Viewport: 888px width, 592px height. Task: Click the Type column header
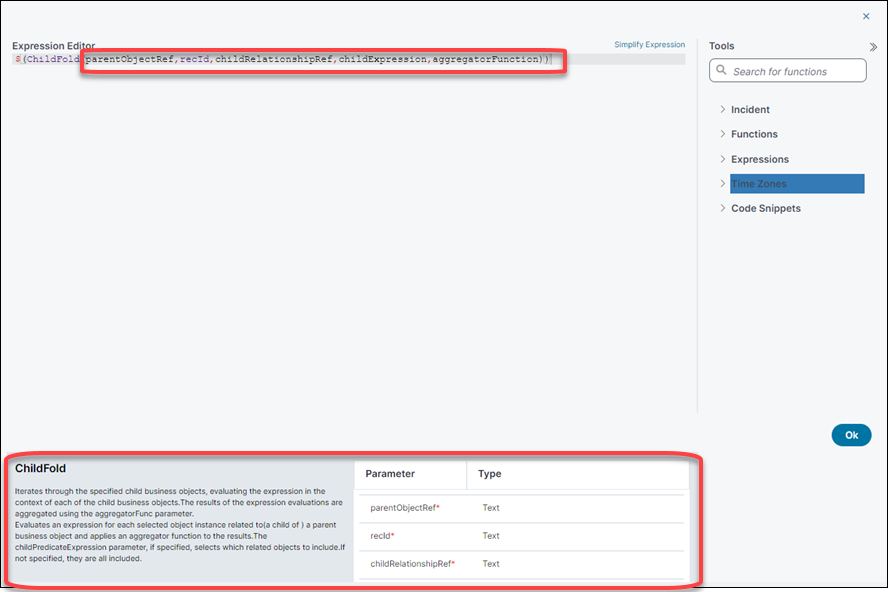coord(490,474)
